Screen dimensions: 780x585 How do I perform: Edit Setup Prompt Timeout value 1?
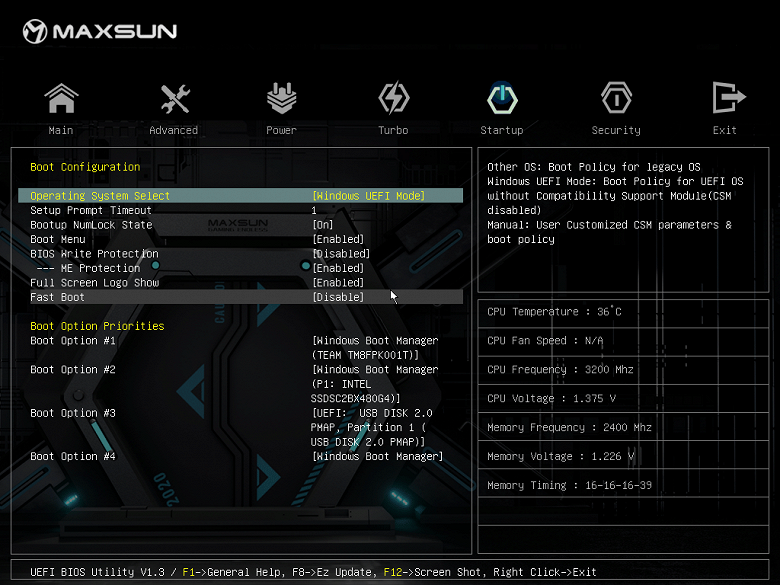pos(314,210)
